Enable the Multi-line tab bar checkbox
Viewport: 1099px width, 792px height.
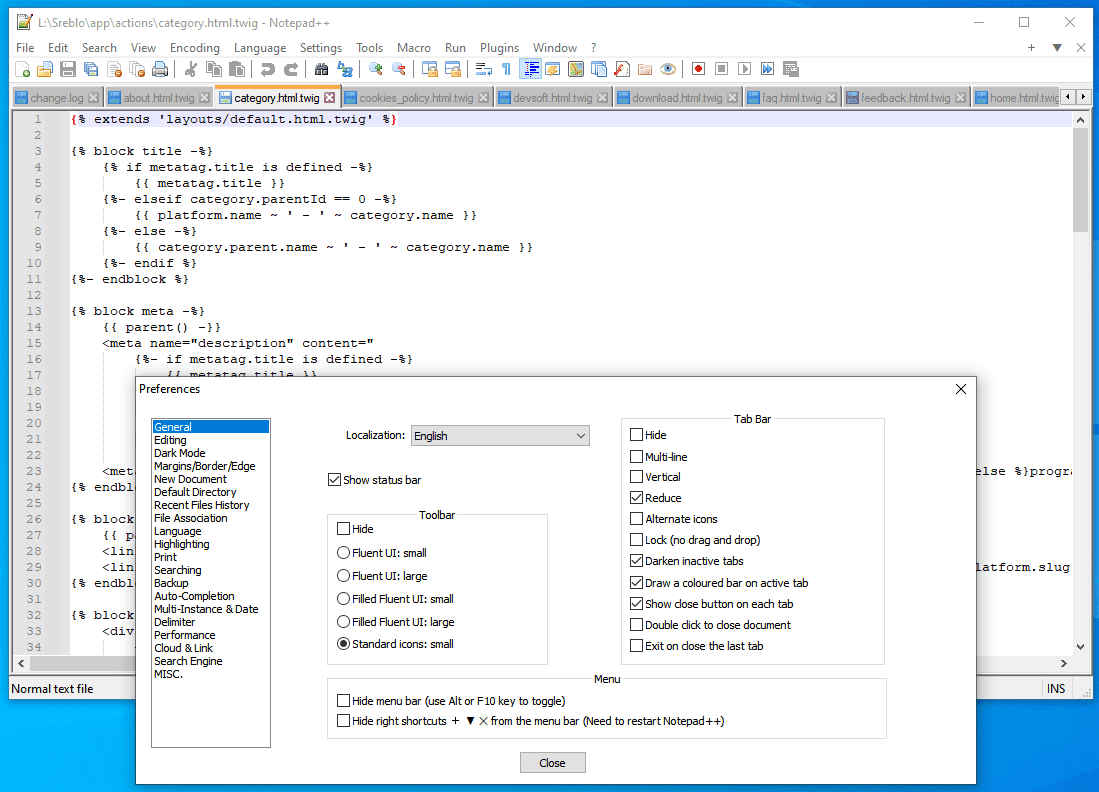click(x=637, y=456)
